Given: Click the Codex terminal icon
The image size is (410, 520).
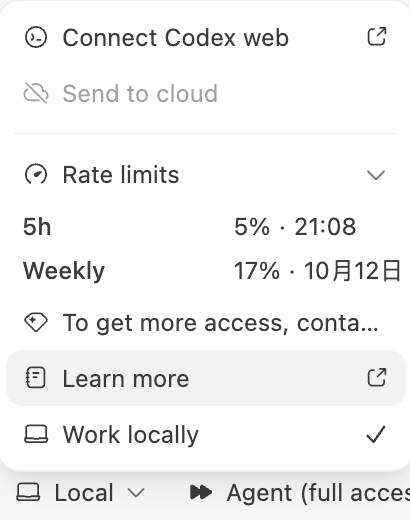Looking at the screenshot, I should (36, 37).
